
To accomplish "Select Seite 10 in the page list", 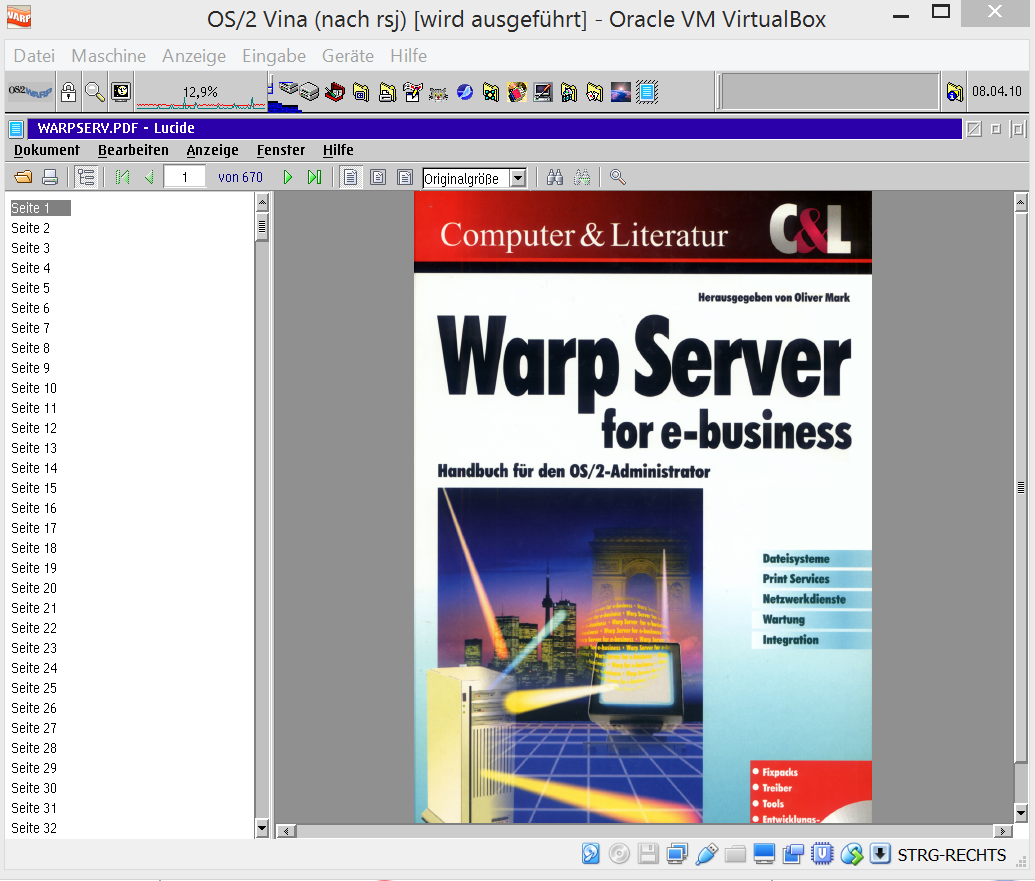I will point(34,388).
